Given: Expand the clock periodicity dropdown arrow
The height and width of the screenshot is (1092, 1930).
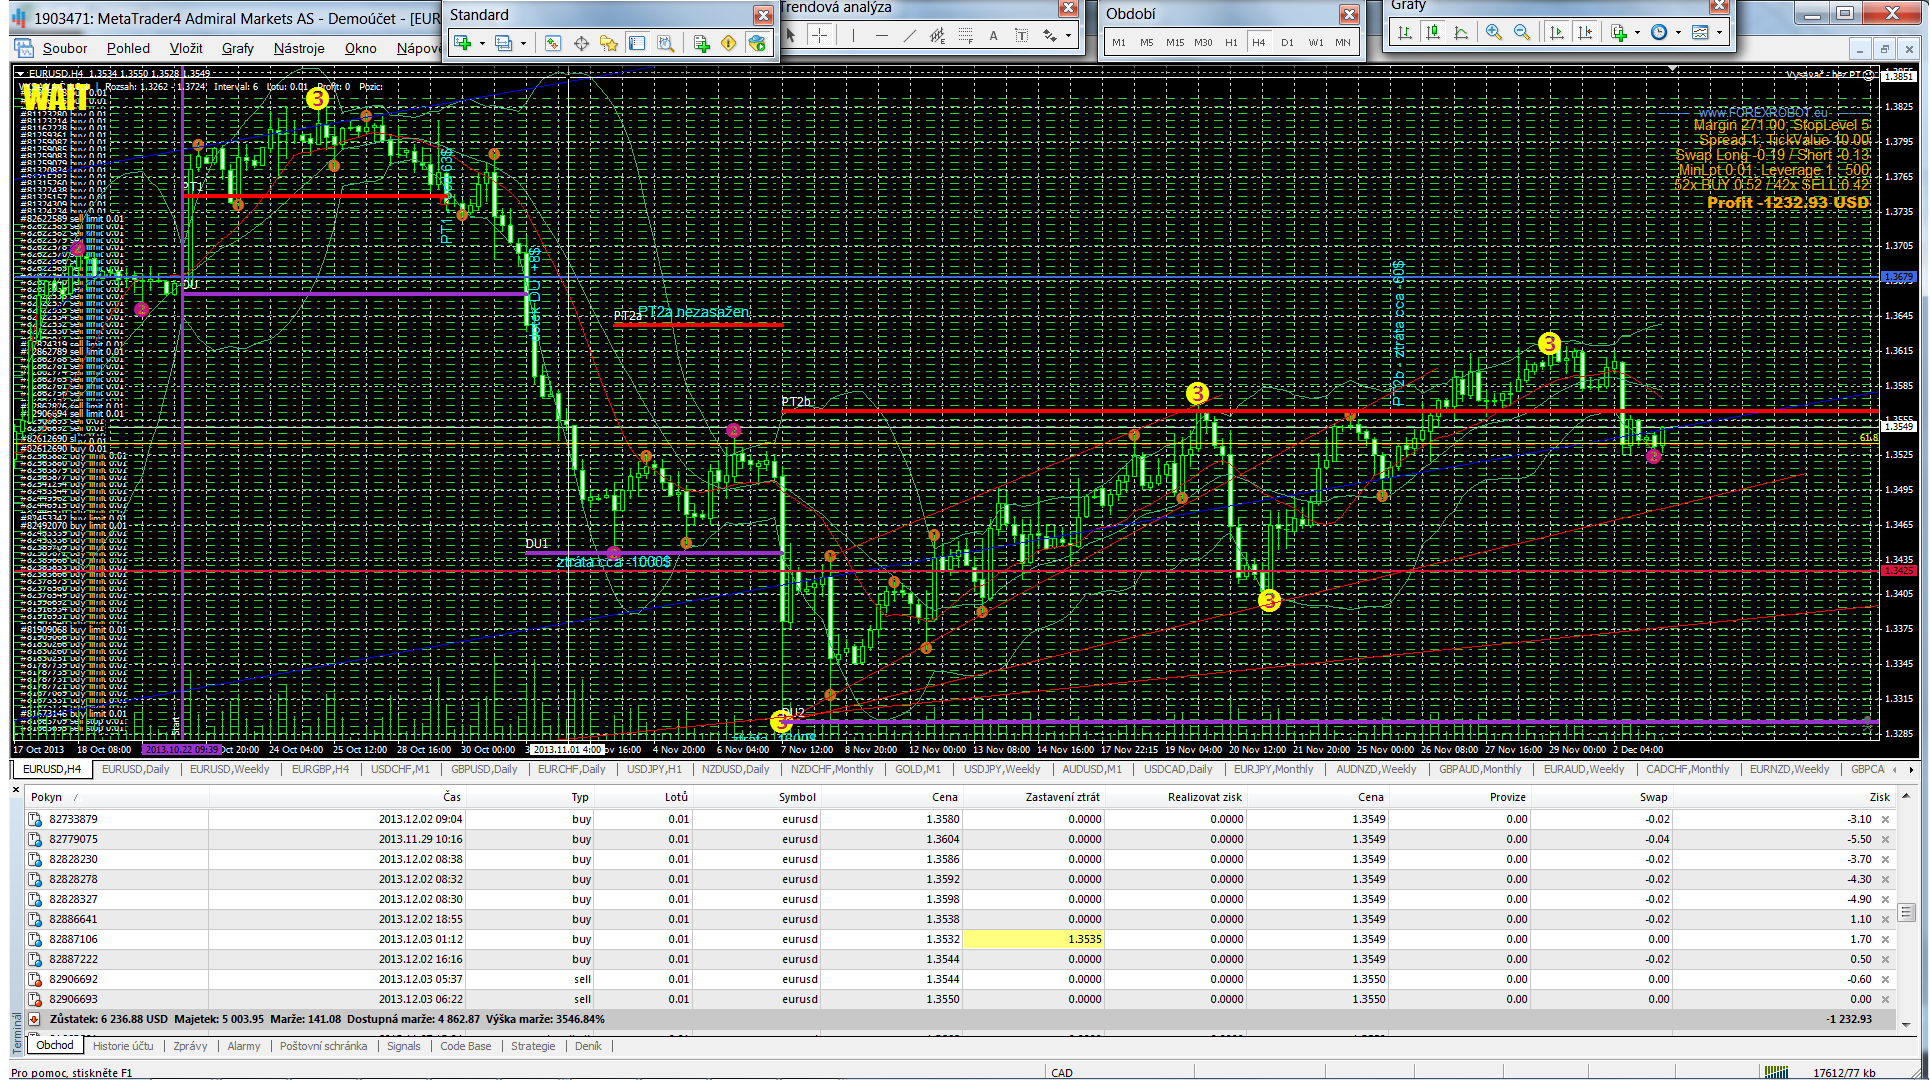Looking at the screenshot, I should (x=1678, y=32).
